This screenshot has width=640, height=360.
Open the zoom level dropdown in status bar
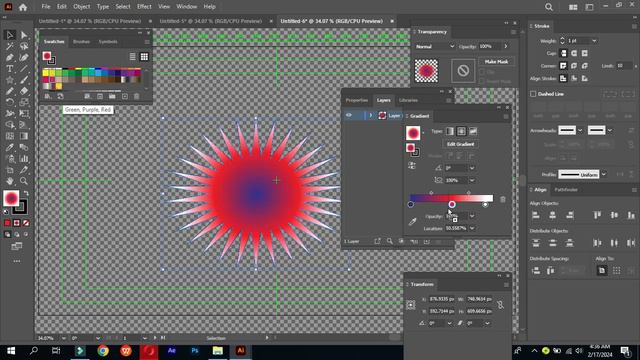coord(64,338)
